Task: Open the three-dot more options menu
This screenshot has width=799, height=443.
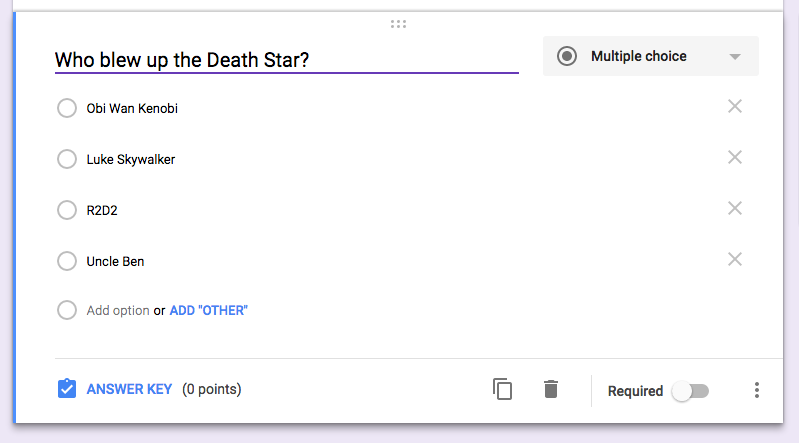Action: coord(757,390)
